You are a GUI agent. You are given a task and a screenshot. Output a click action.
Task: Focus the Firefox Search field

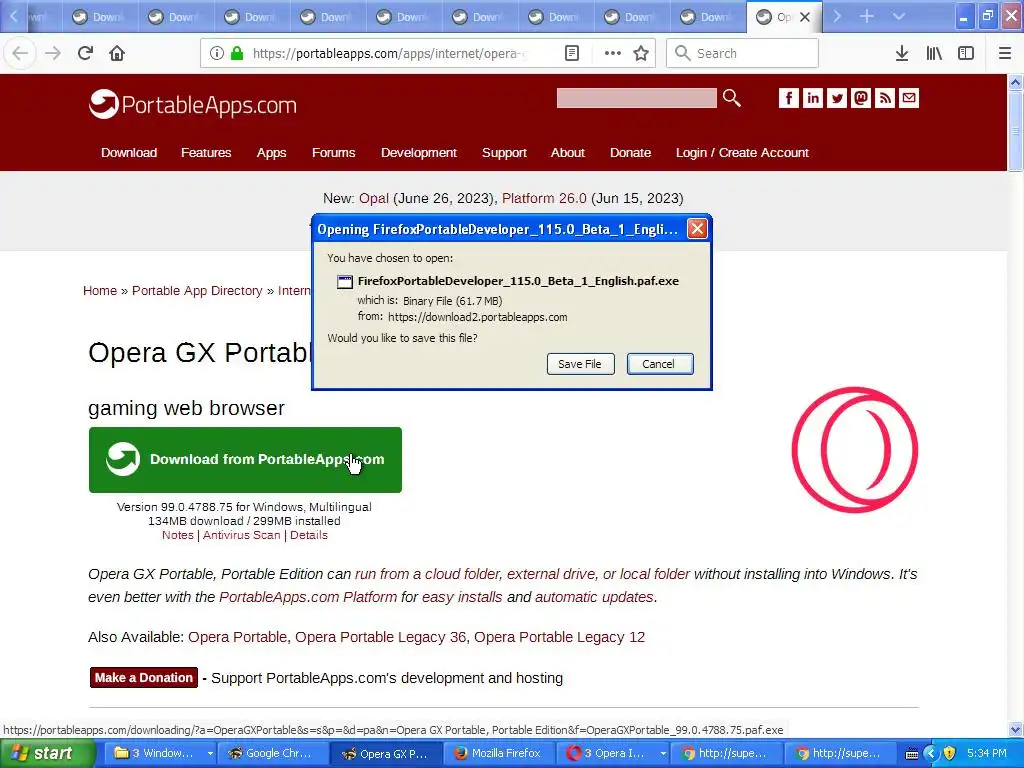pyautogui.click(x=743, y=53)
